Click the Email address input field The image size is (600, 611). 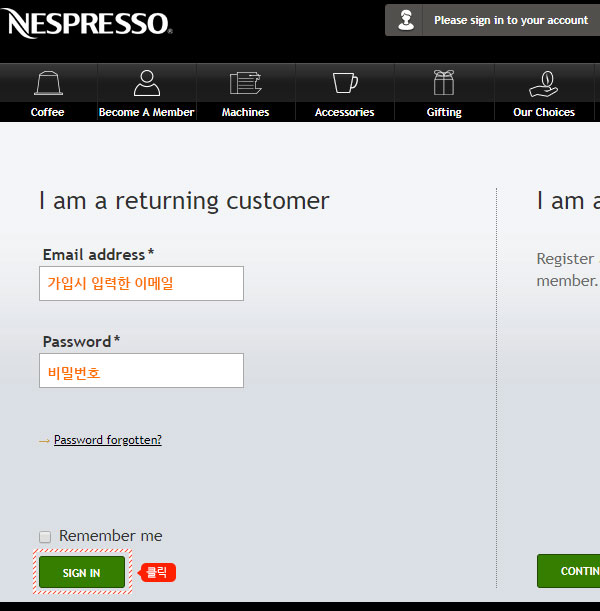tap(141, 283)
